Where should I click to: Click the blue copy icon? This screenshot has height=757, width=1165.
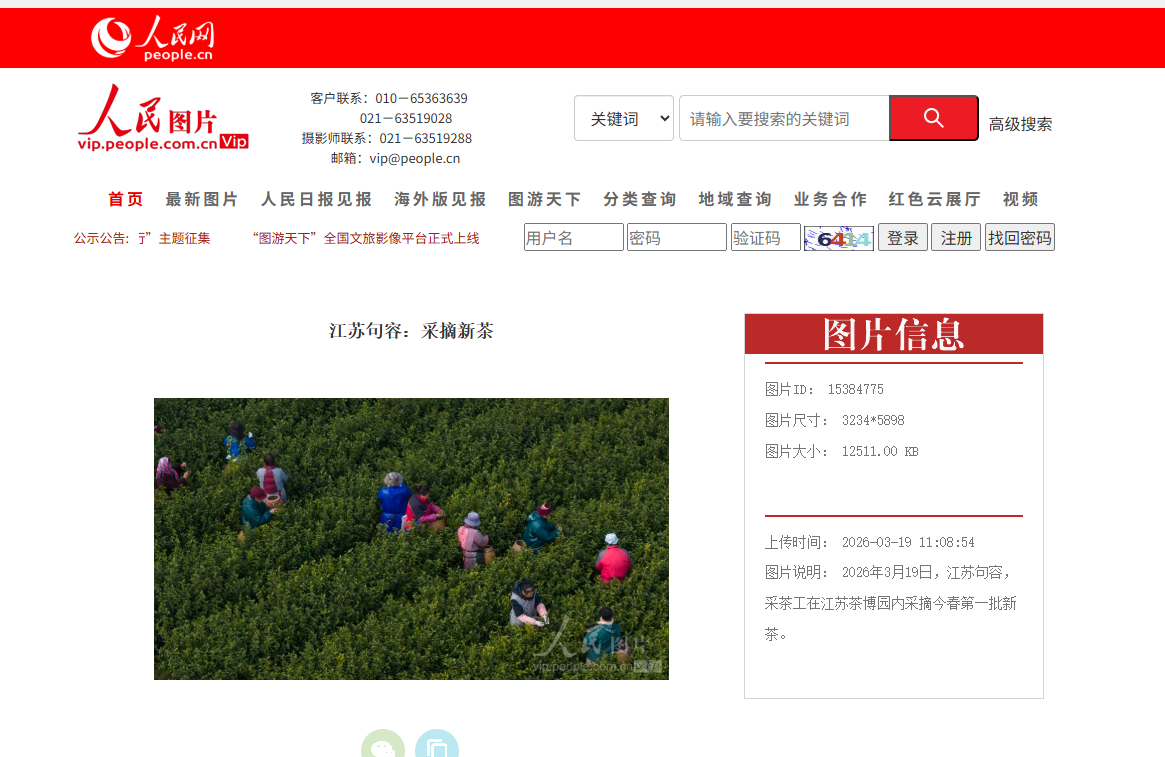click(437, 747)
